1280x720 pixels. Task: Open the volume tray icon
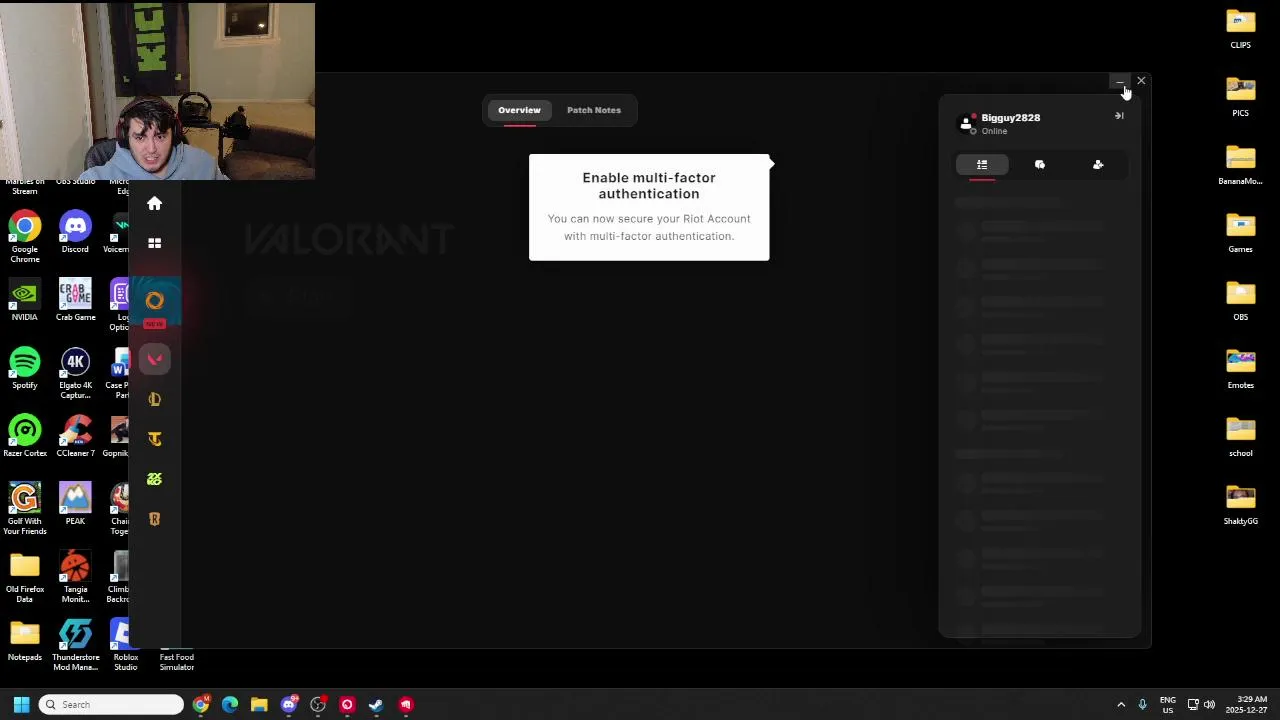[1209, 704]
